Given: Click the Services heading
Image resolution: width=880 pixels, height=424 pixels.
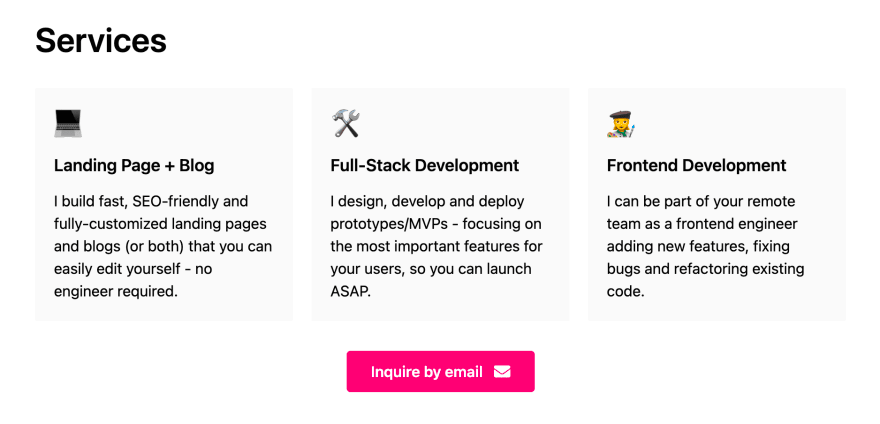Looking at the screenshot, I should click(101, 40).
